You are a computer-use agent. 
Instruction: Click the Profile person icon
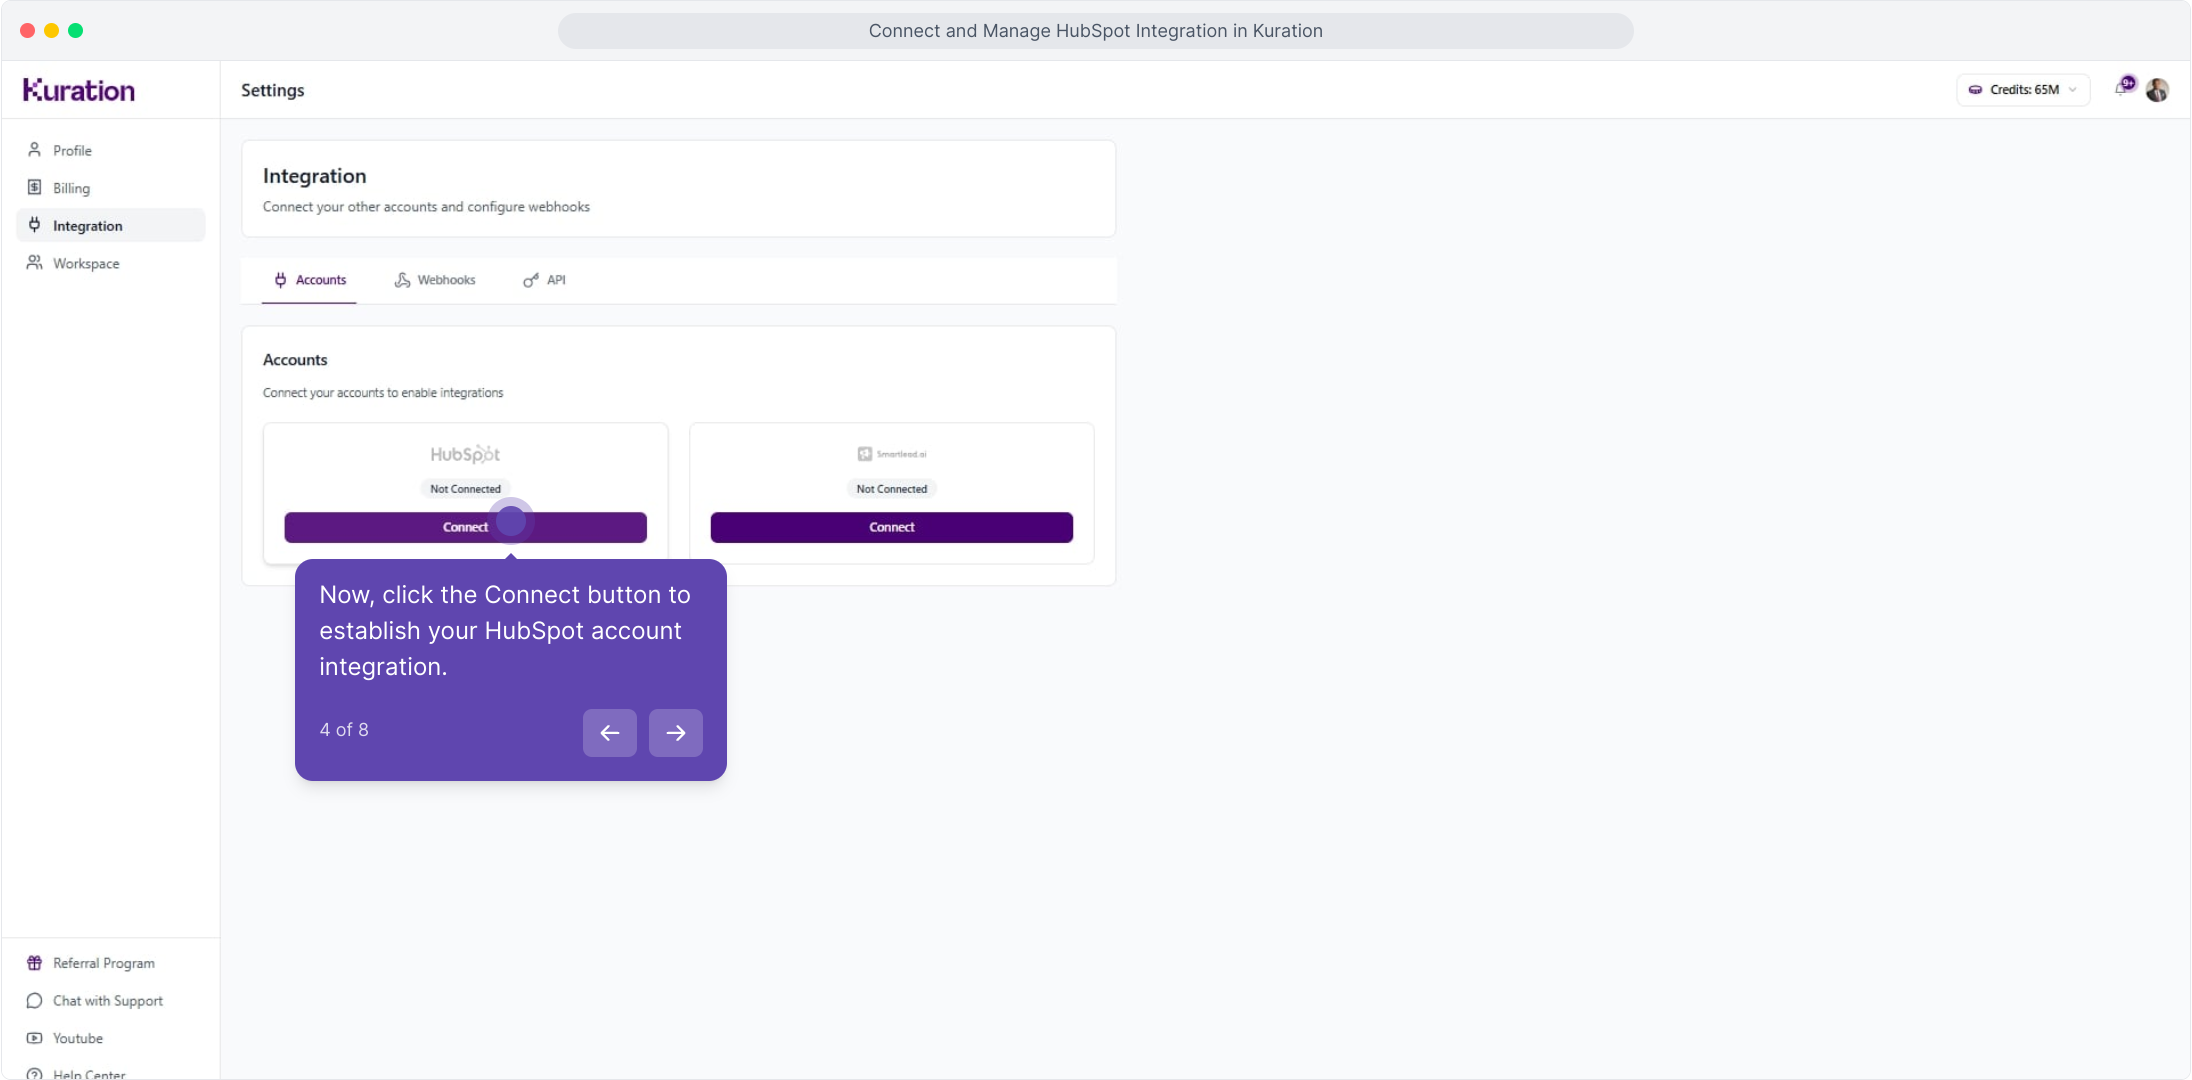pos(35,150)
